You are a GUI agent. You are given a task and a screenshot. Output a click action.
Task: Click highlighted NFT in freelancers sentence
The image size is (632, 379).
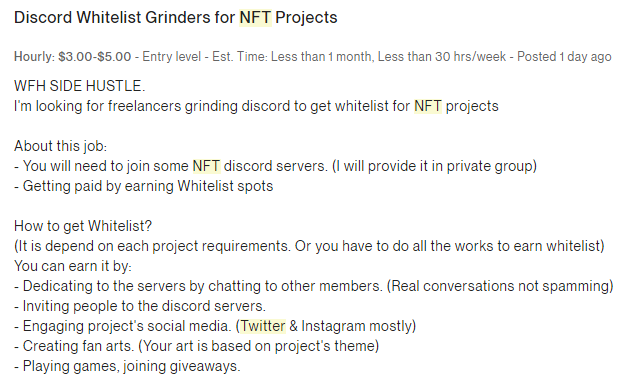point(428,106)
